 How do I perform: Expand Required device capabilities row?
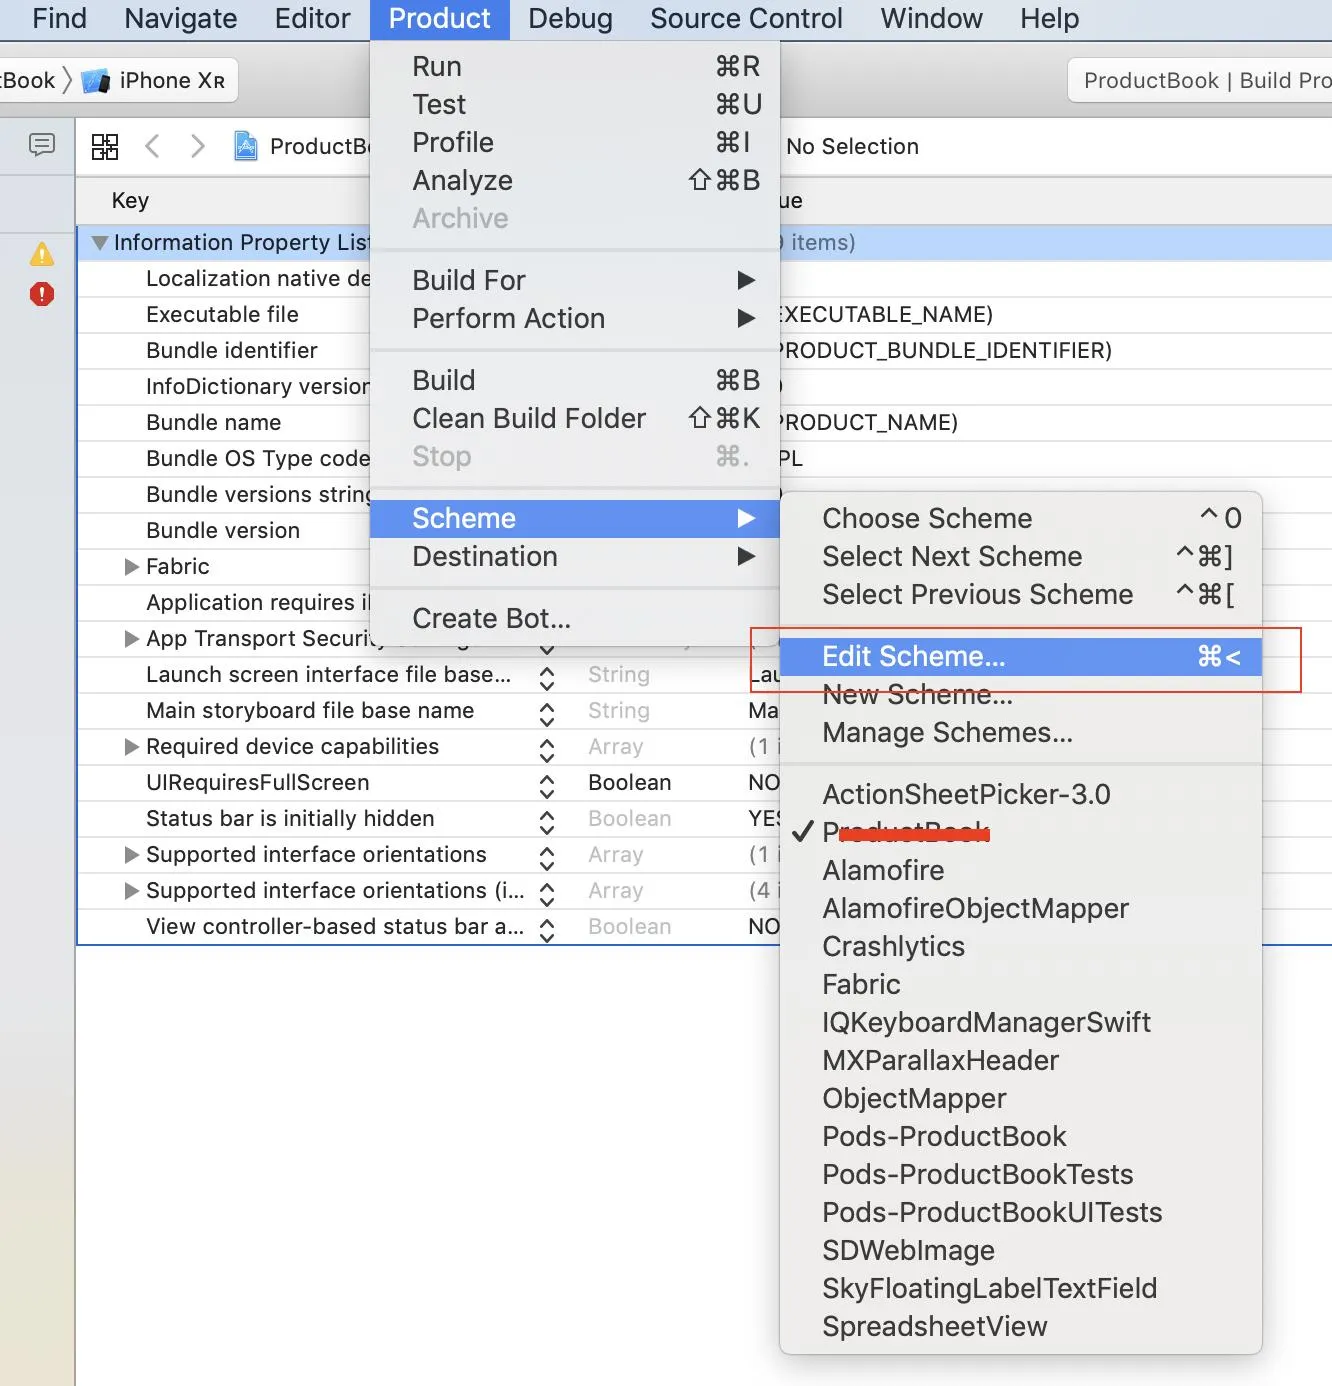131,746
